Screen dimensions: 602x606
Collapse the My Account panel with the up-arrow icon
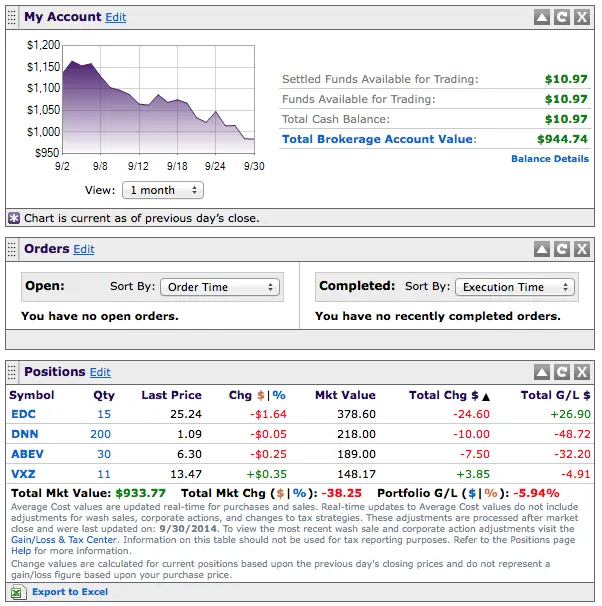pos(542,17)
